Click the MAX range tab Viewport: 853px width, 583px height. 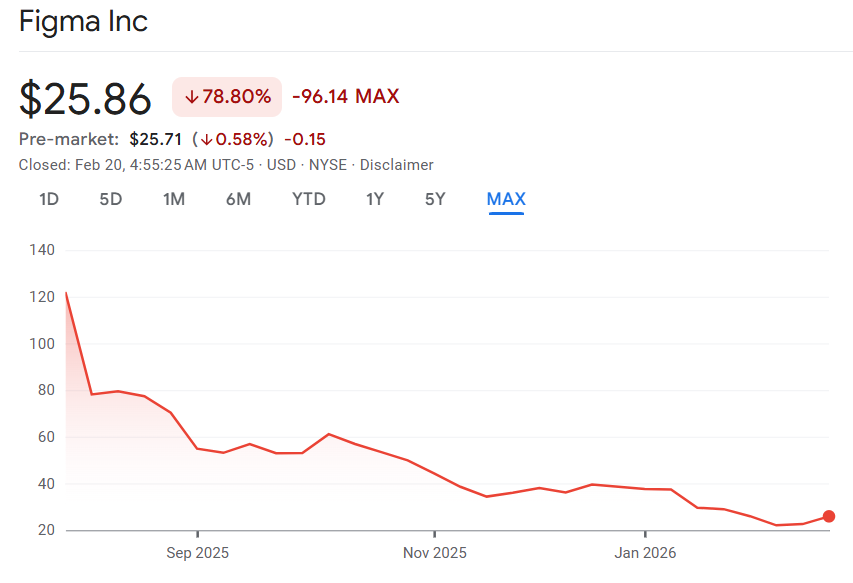pos(506,199)
